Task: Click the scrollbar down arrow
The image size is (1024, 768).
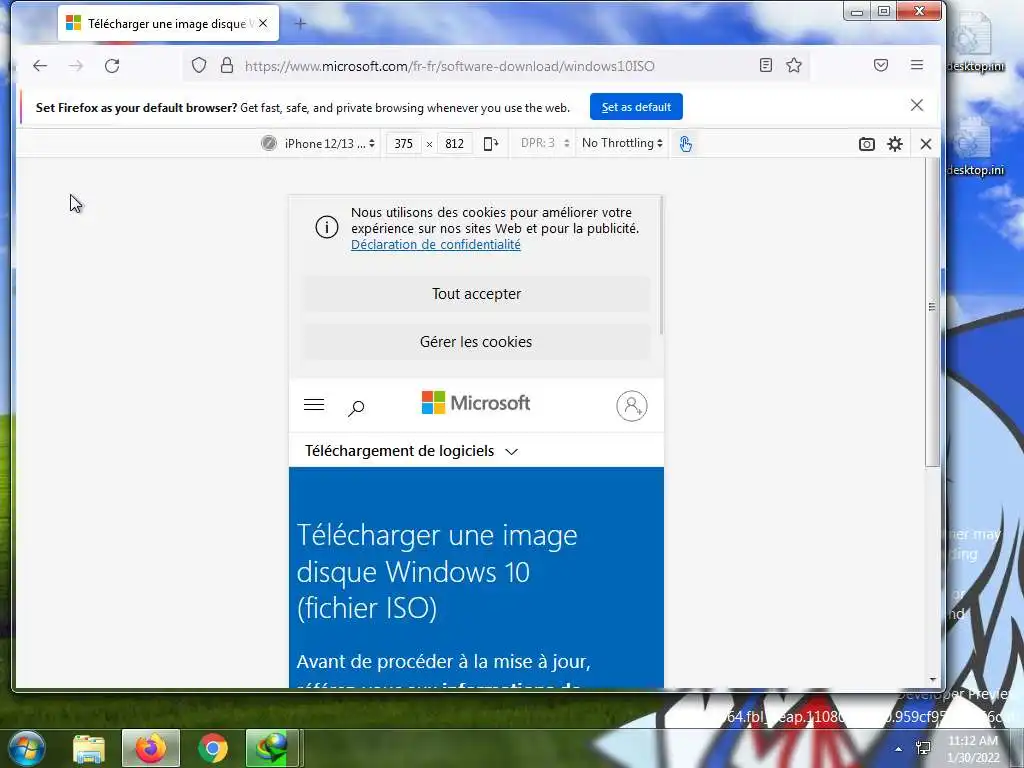Action: (x=933, y=680)
